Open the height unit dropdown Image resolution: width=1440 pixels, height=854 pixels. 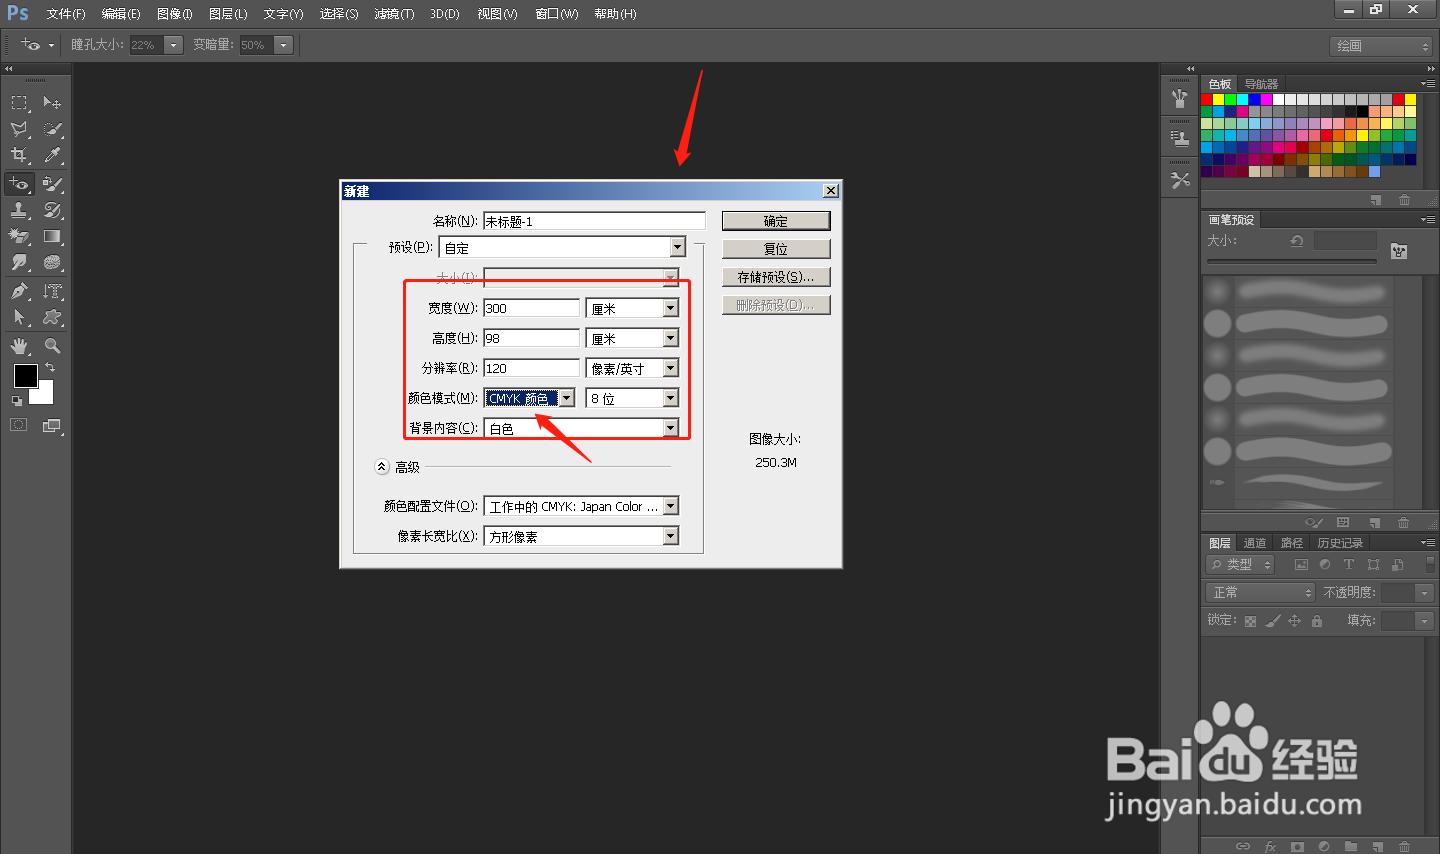tap(632, 338)
